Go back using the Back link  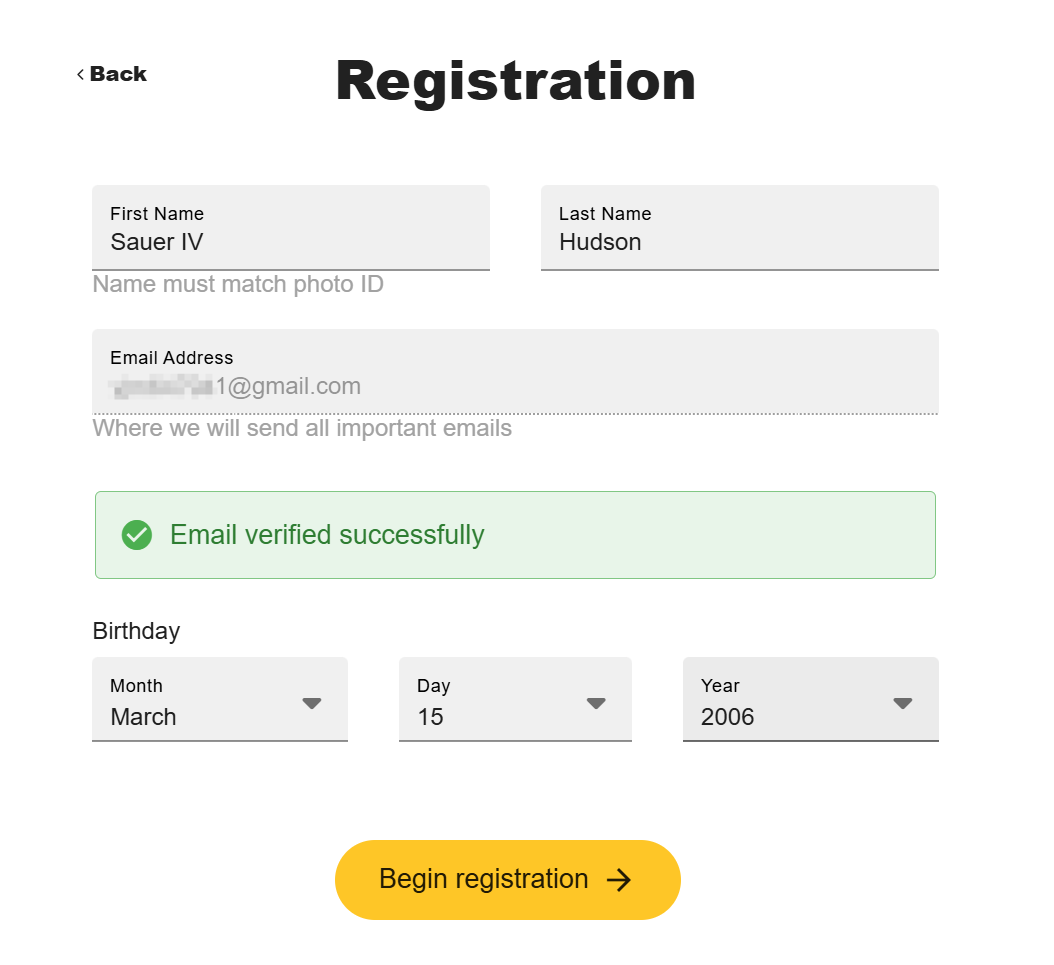[117, 74]
